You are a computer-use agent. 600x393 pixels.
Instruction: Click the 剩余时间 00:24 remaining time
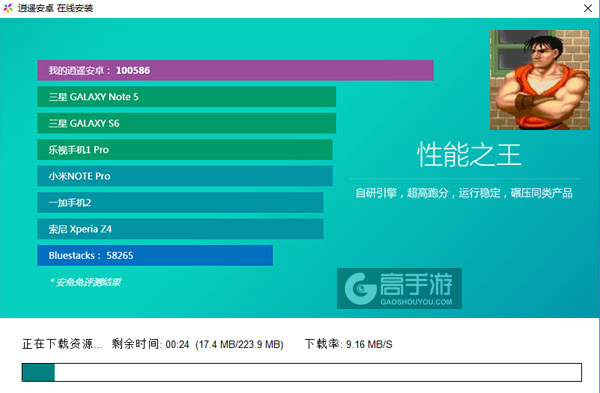pos(150,344)
